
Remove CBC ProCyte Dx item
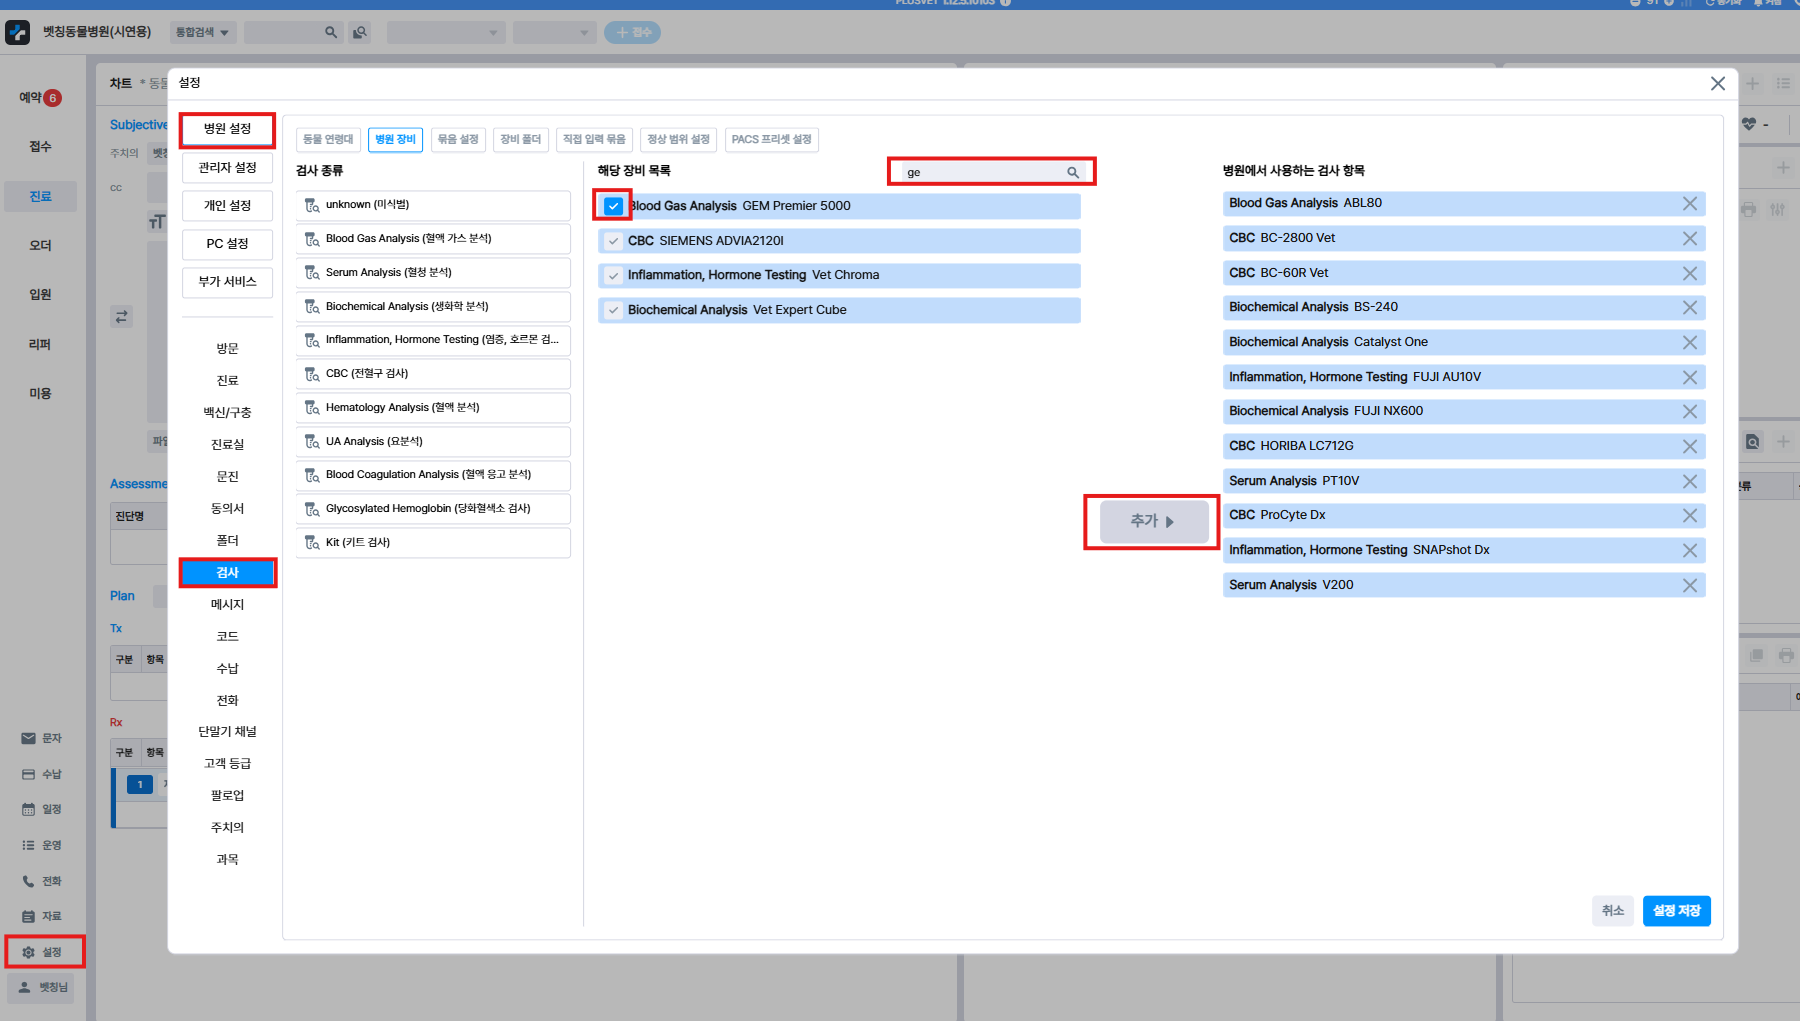click(1690, 515)
